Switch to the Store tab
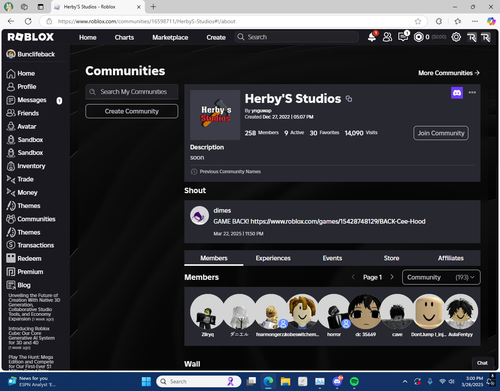Screen dimensions: 500x391 point(391,258)
